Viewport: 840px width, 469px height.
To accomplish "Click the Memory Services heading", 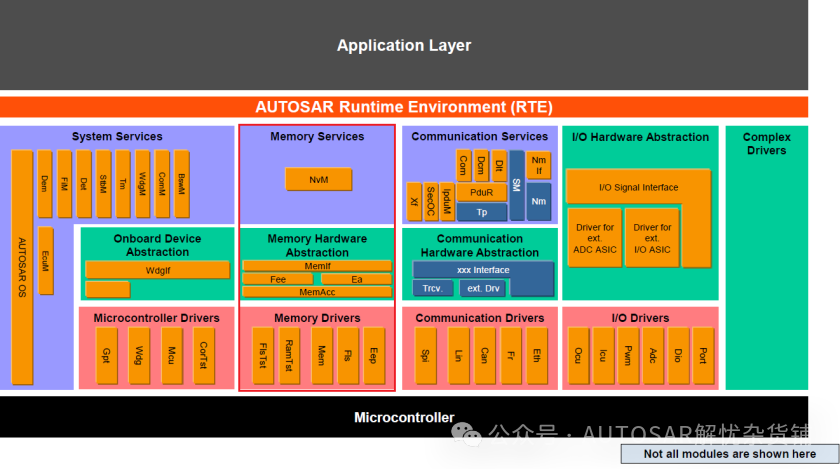I will tap(317, 137).
